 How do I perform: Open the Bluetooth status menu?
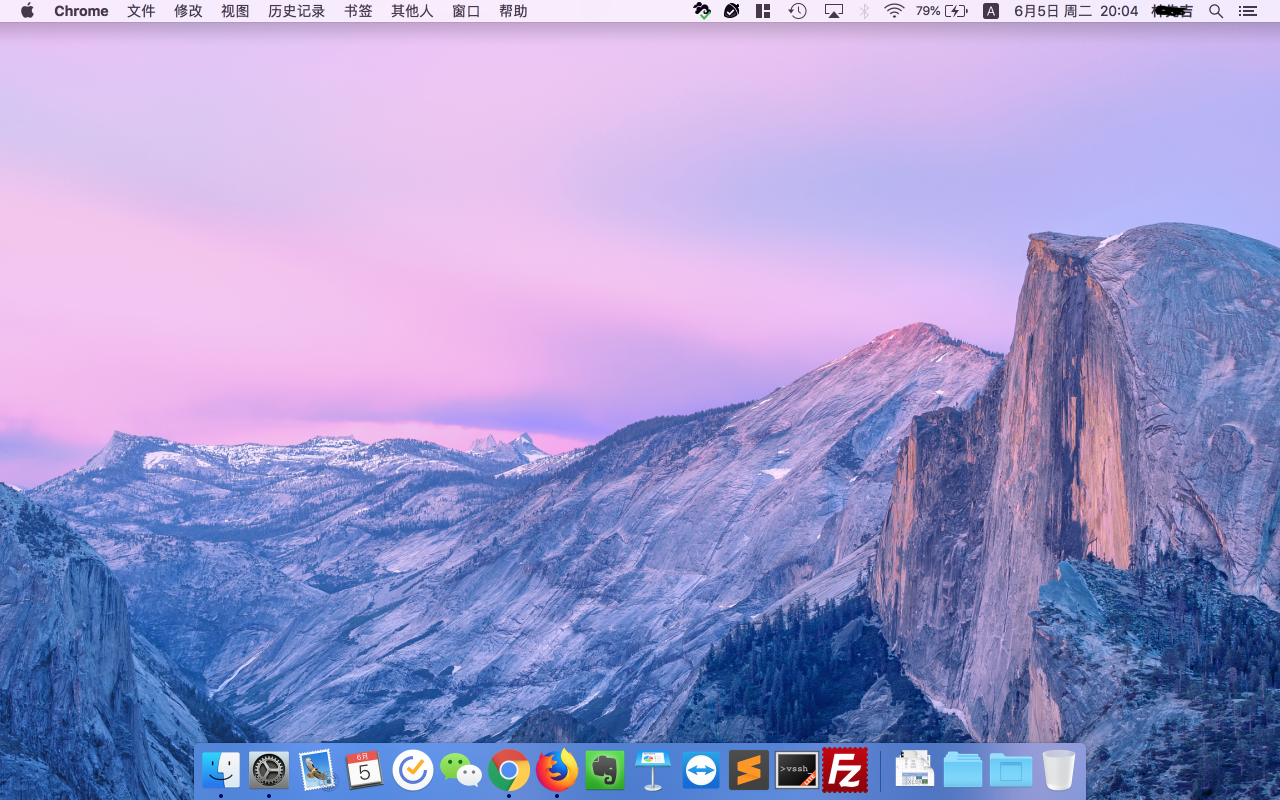tap(865, 11)
